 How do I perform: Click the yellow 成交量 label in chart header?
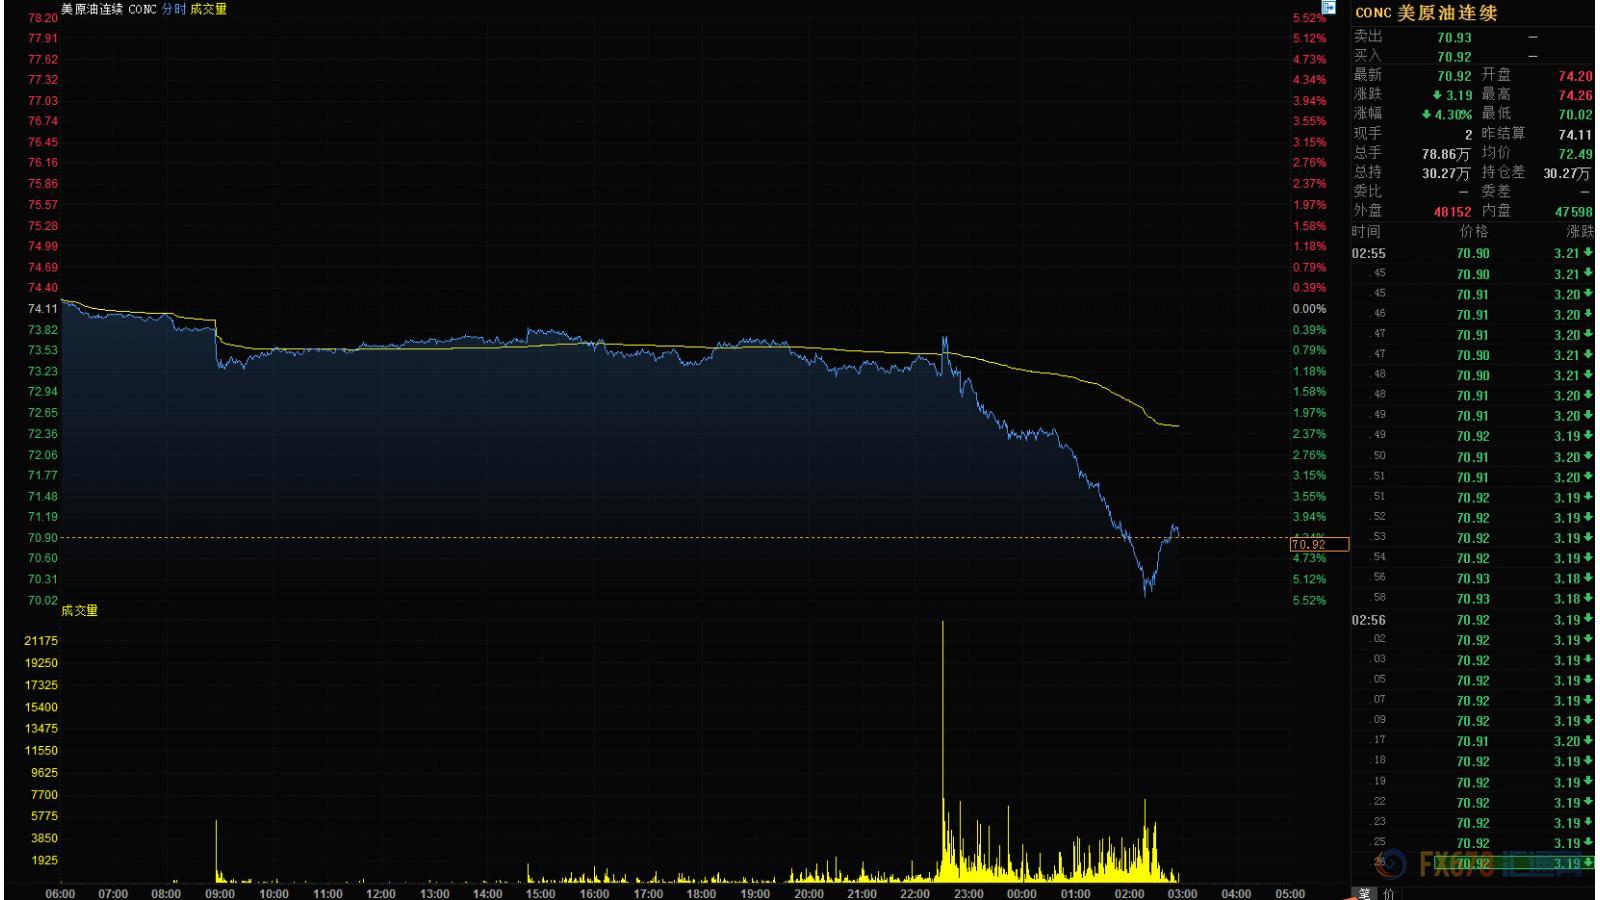[209, 9]
